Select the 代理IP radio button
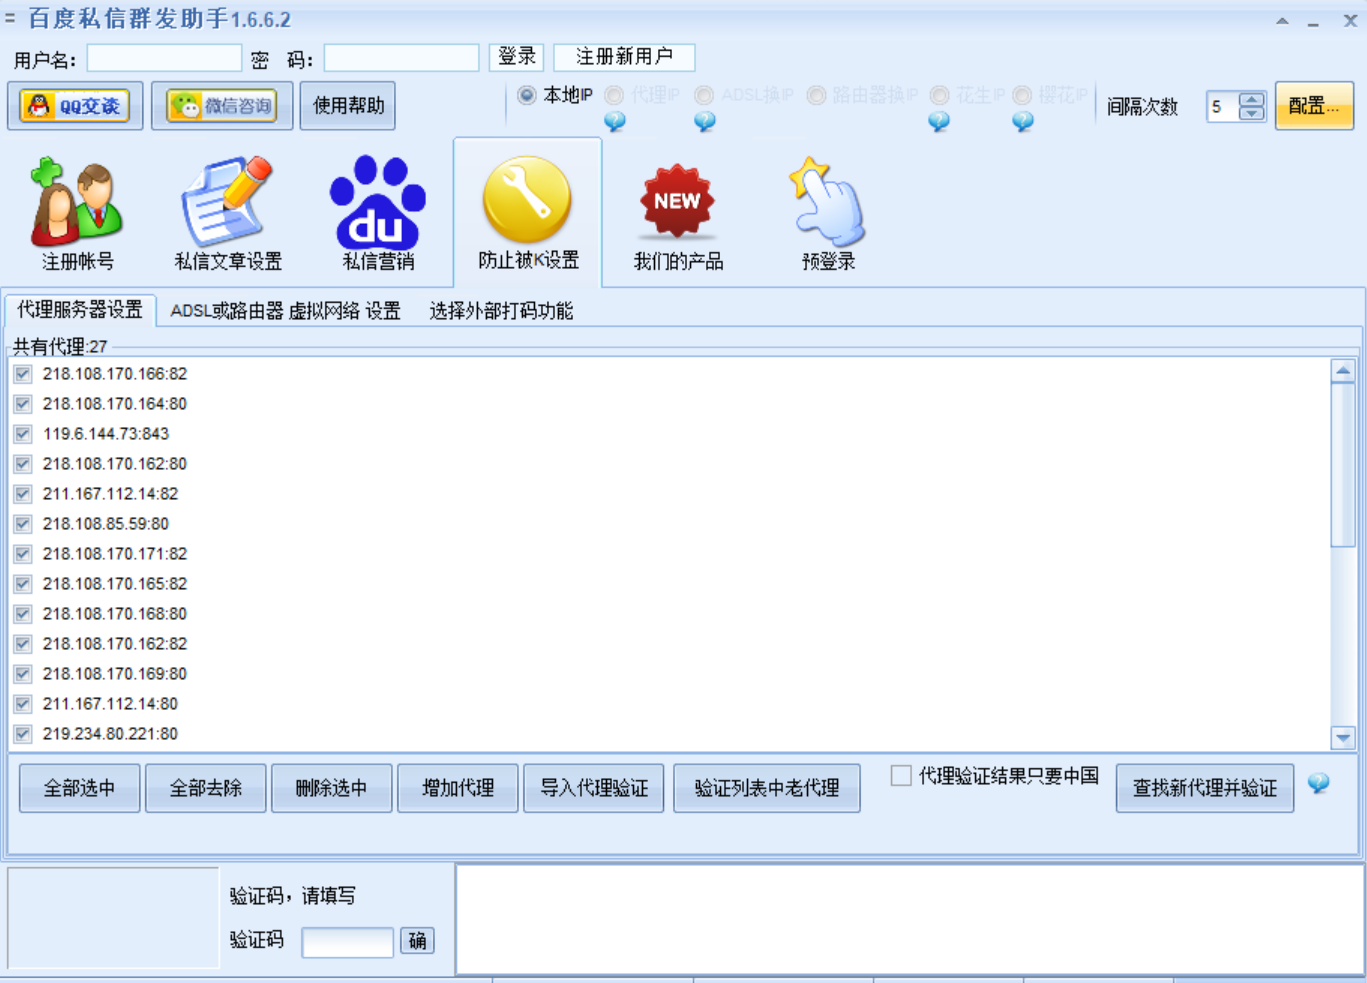Image resolution: width=1367 pixels, height=983 pixels. pos(614,95)
